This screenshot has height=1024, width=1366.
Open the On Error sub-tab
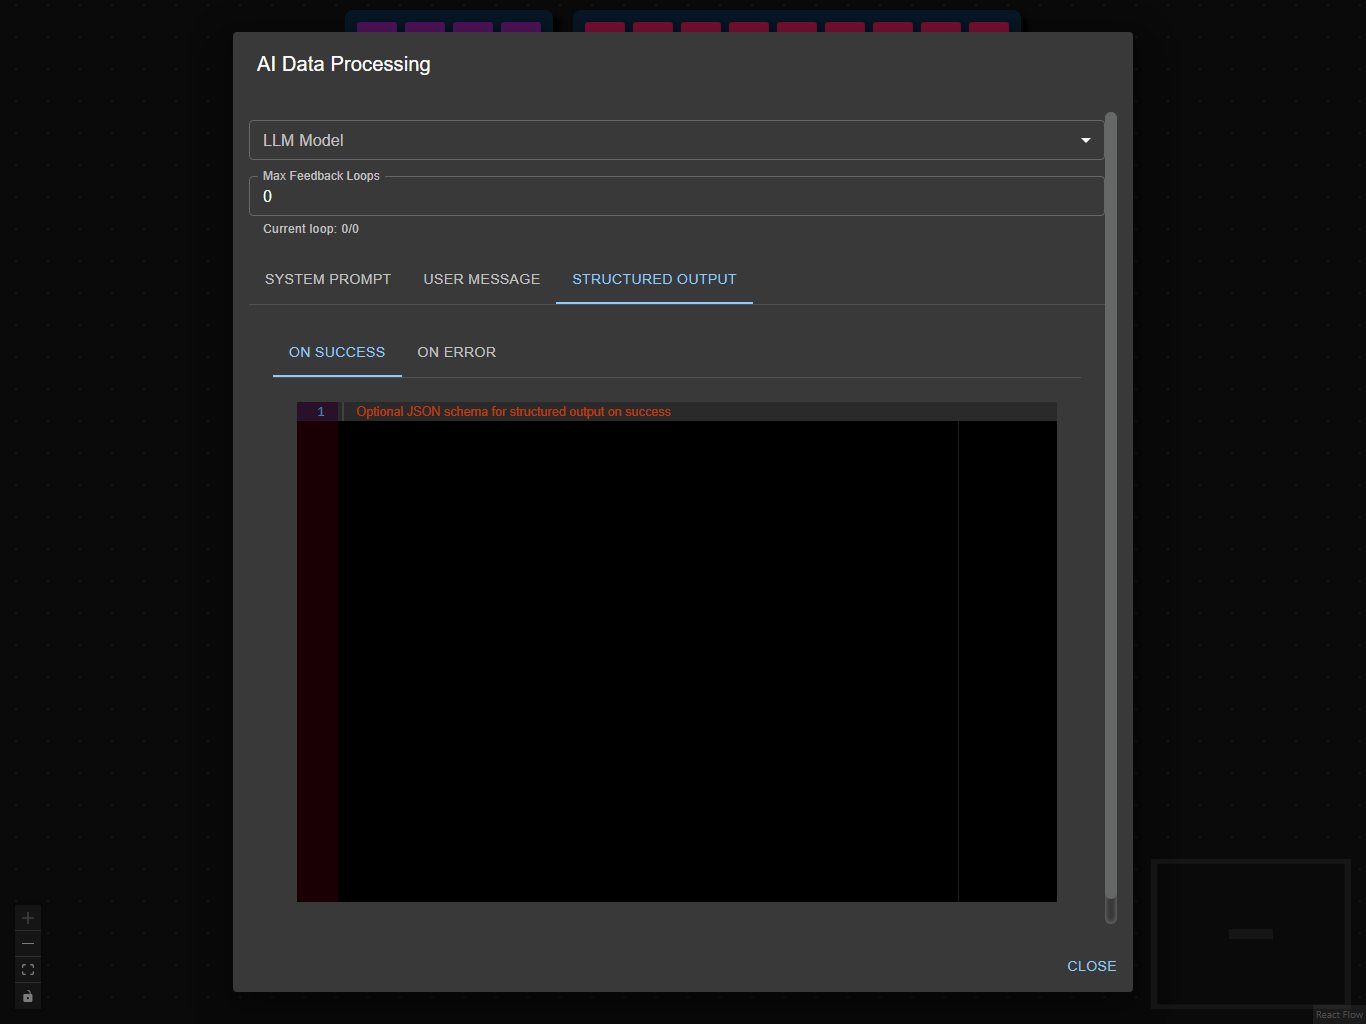point(456,352)
